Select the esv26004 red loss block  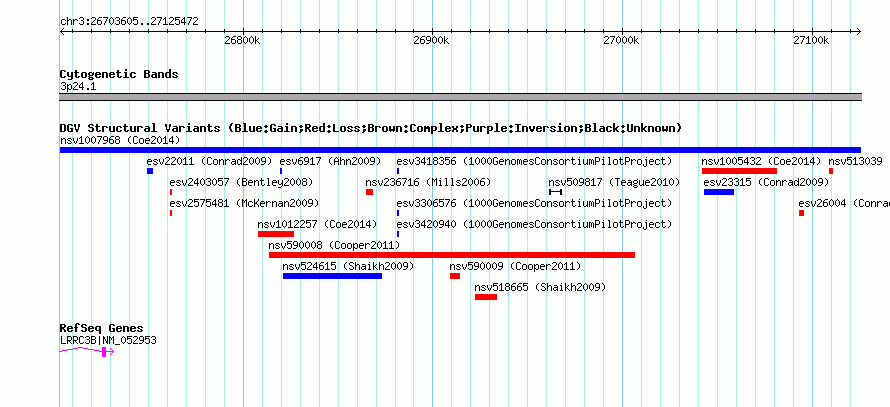pyautogui.click(x=801, y=213)
